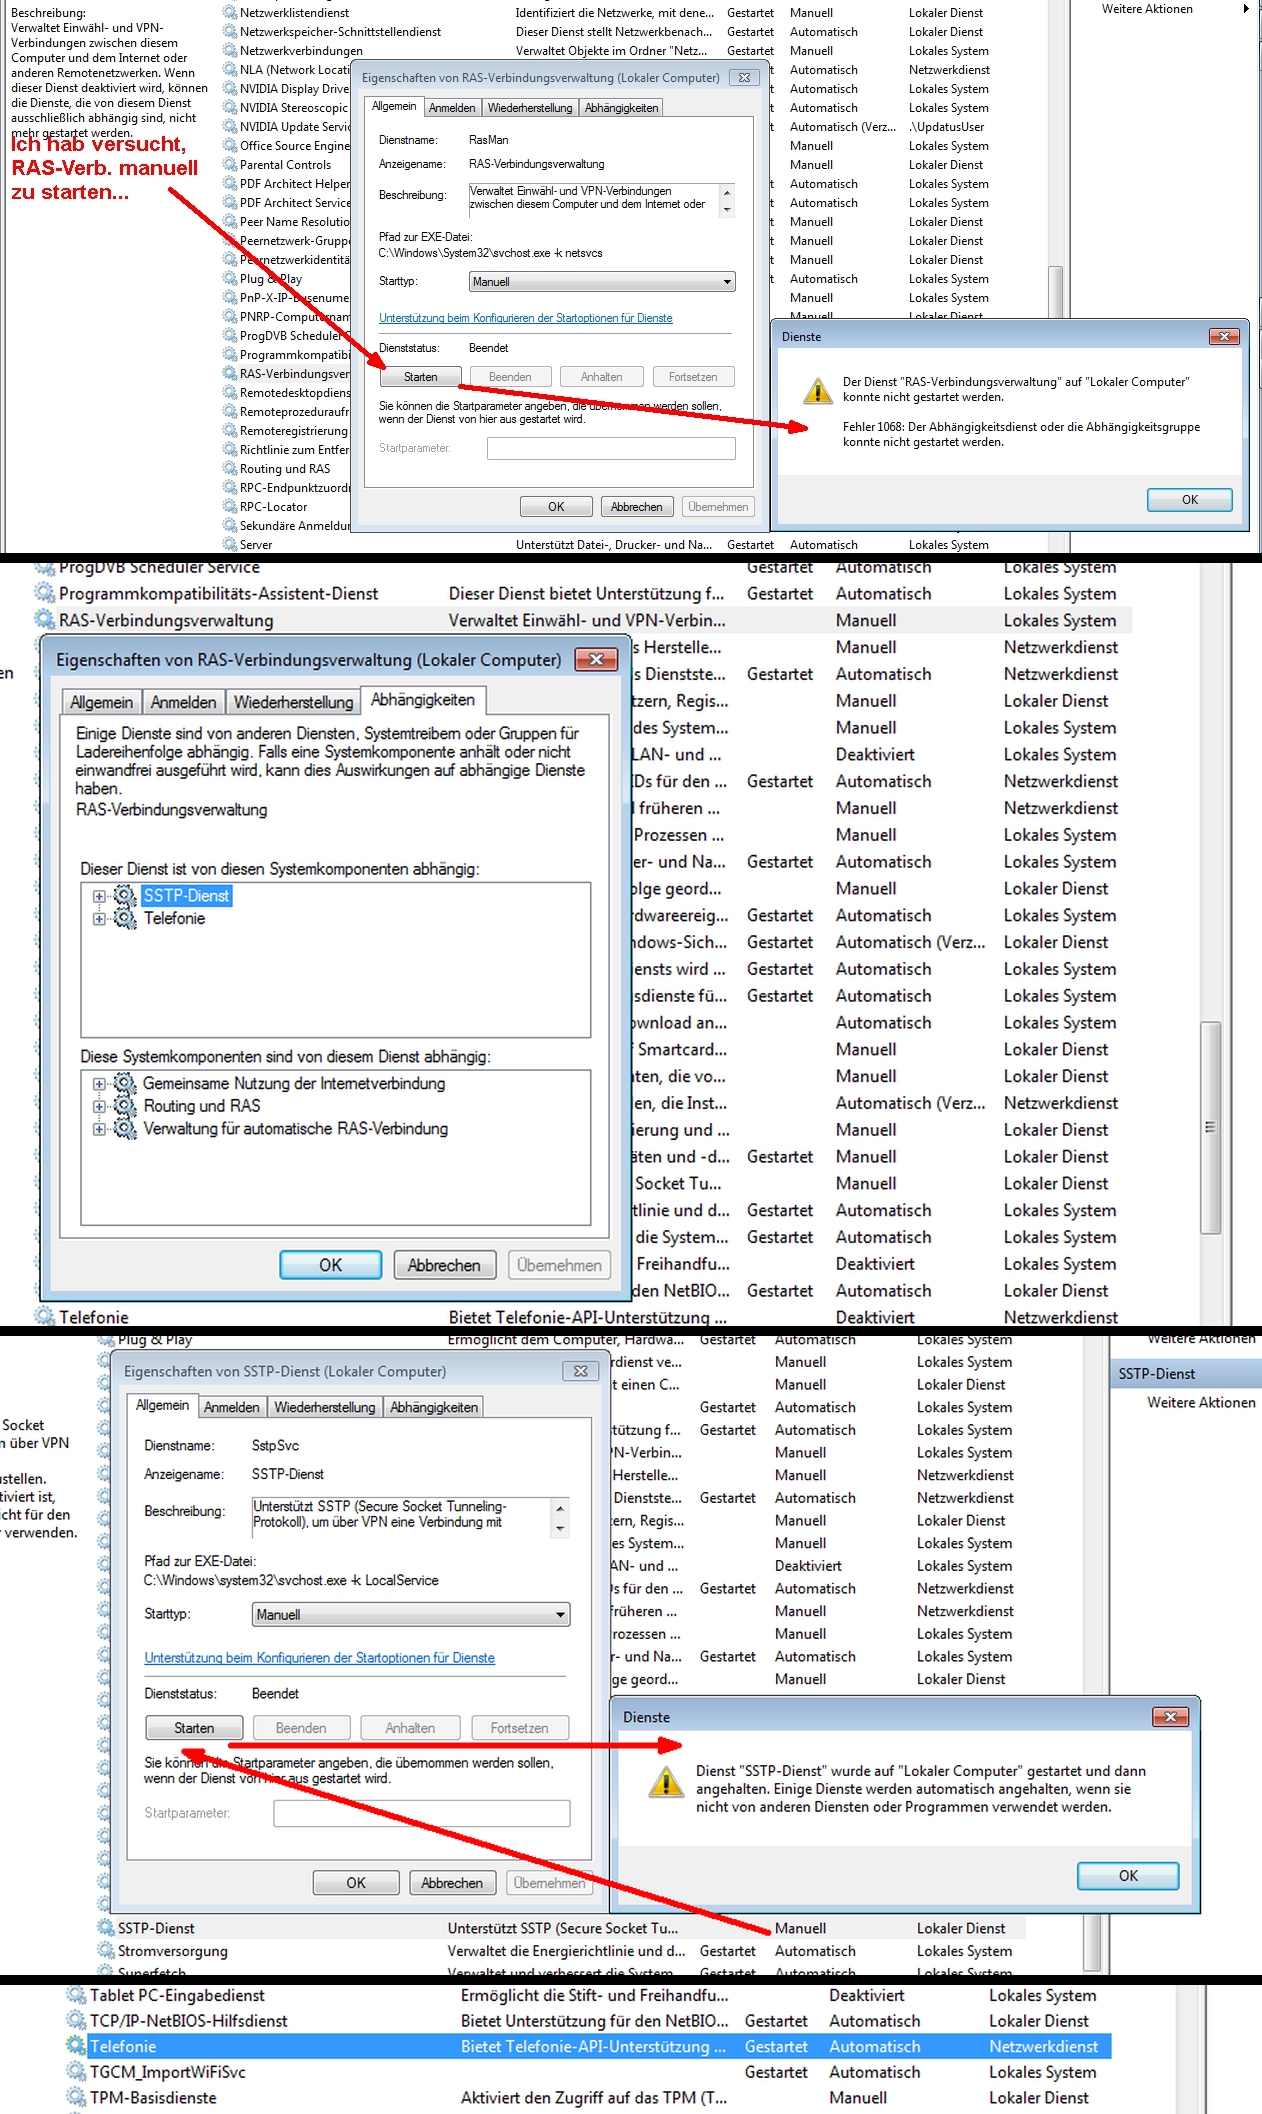Open the startup options help link in SSTP-Dienst dialog
This screenshot has height=2114, width=1262.
(319, 1658)
